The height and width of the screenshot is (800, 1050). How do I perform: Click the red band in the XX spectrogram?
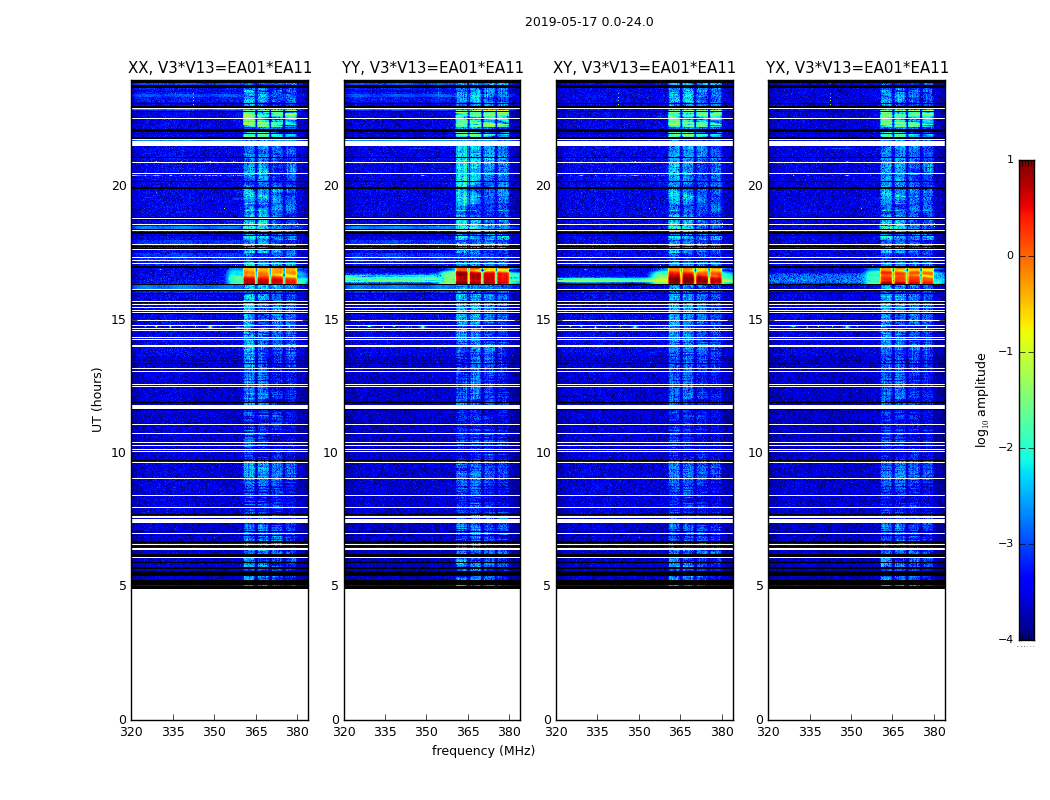pos(270,276)
